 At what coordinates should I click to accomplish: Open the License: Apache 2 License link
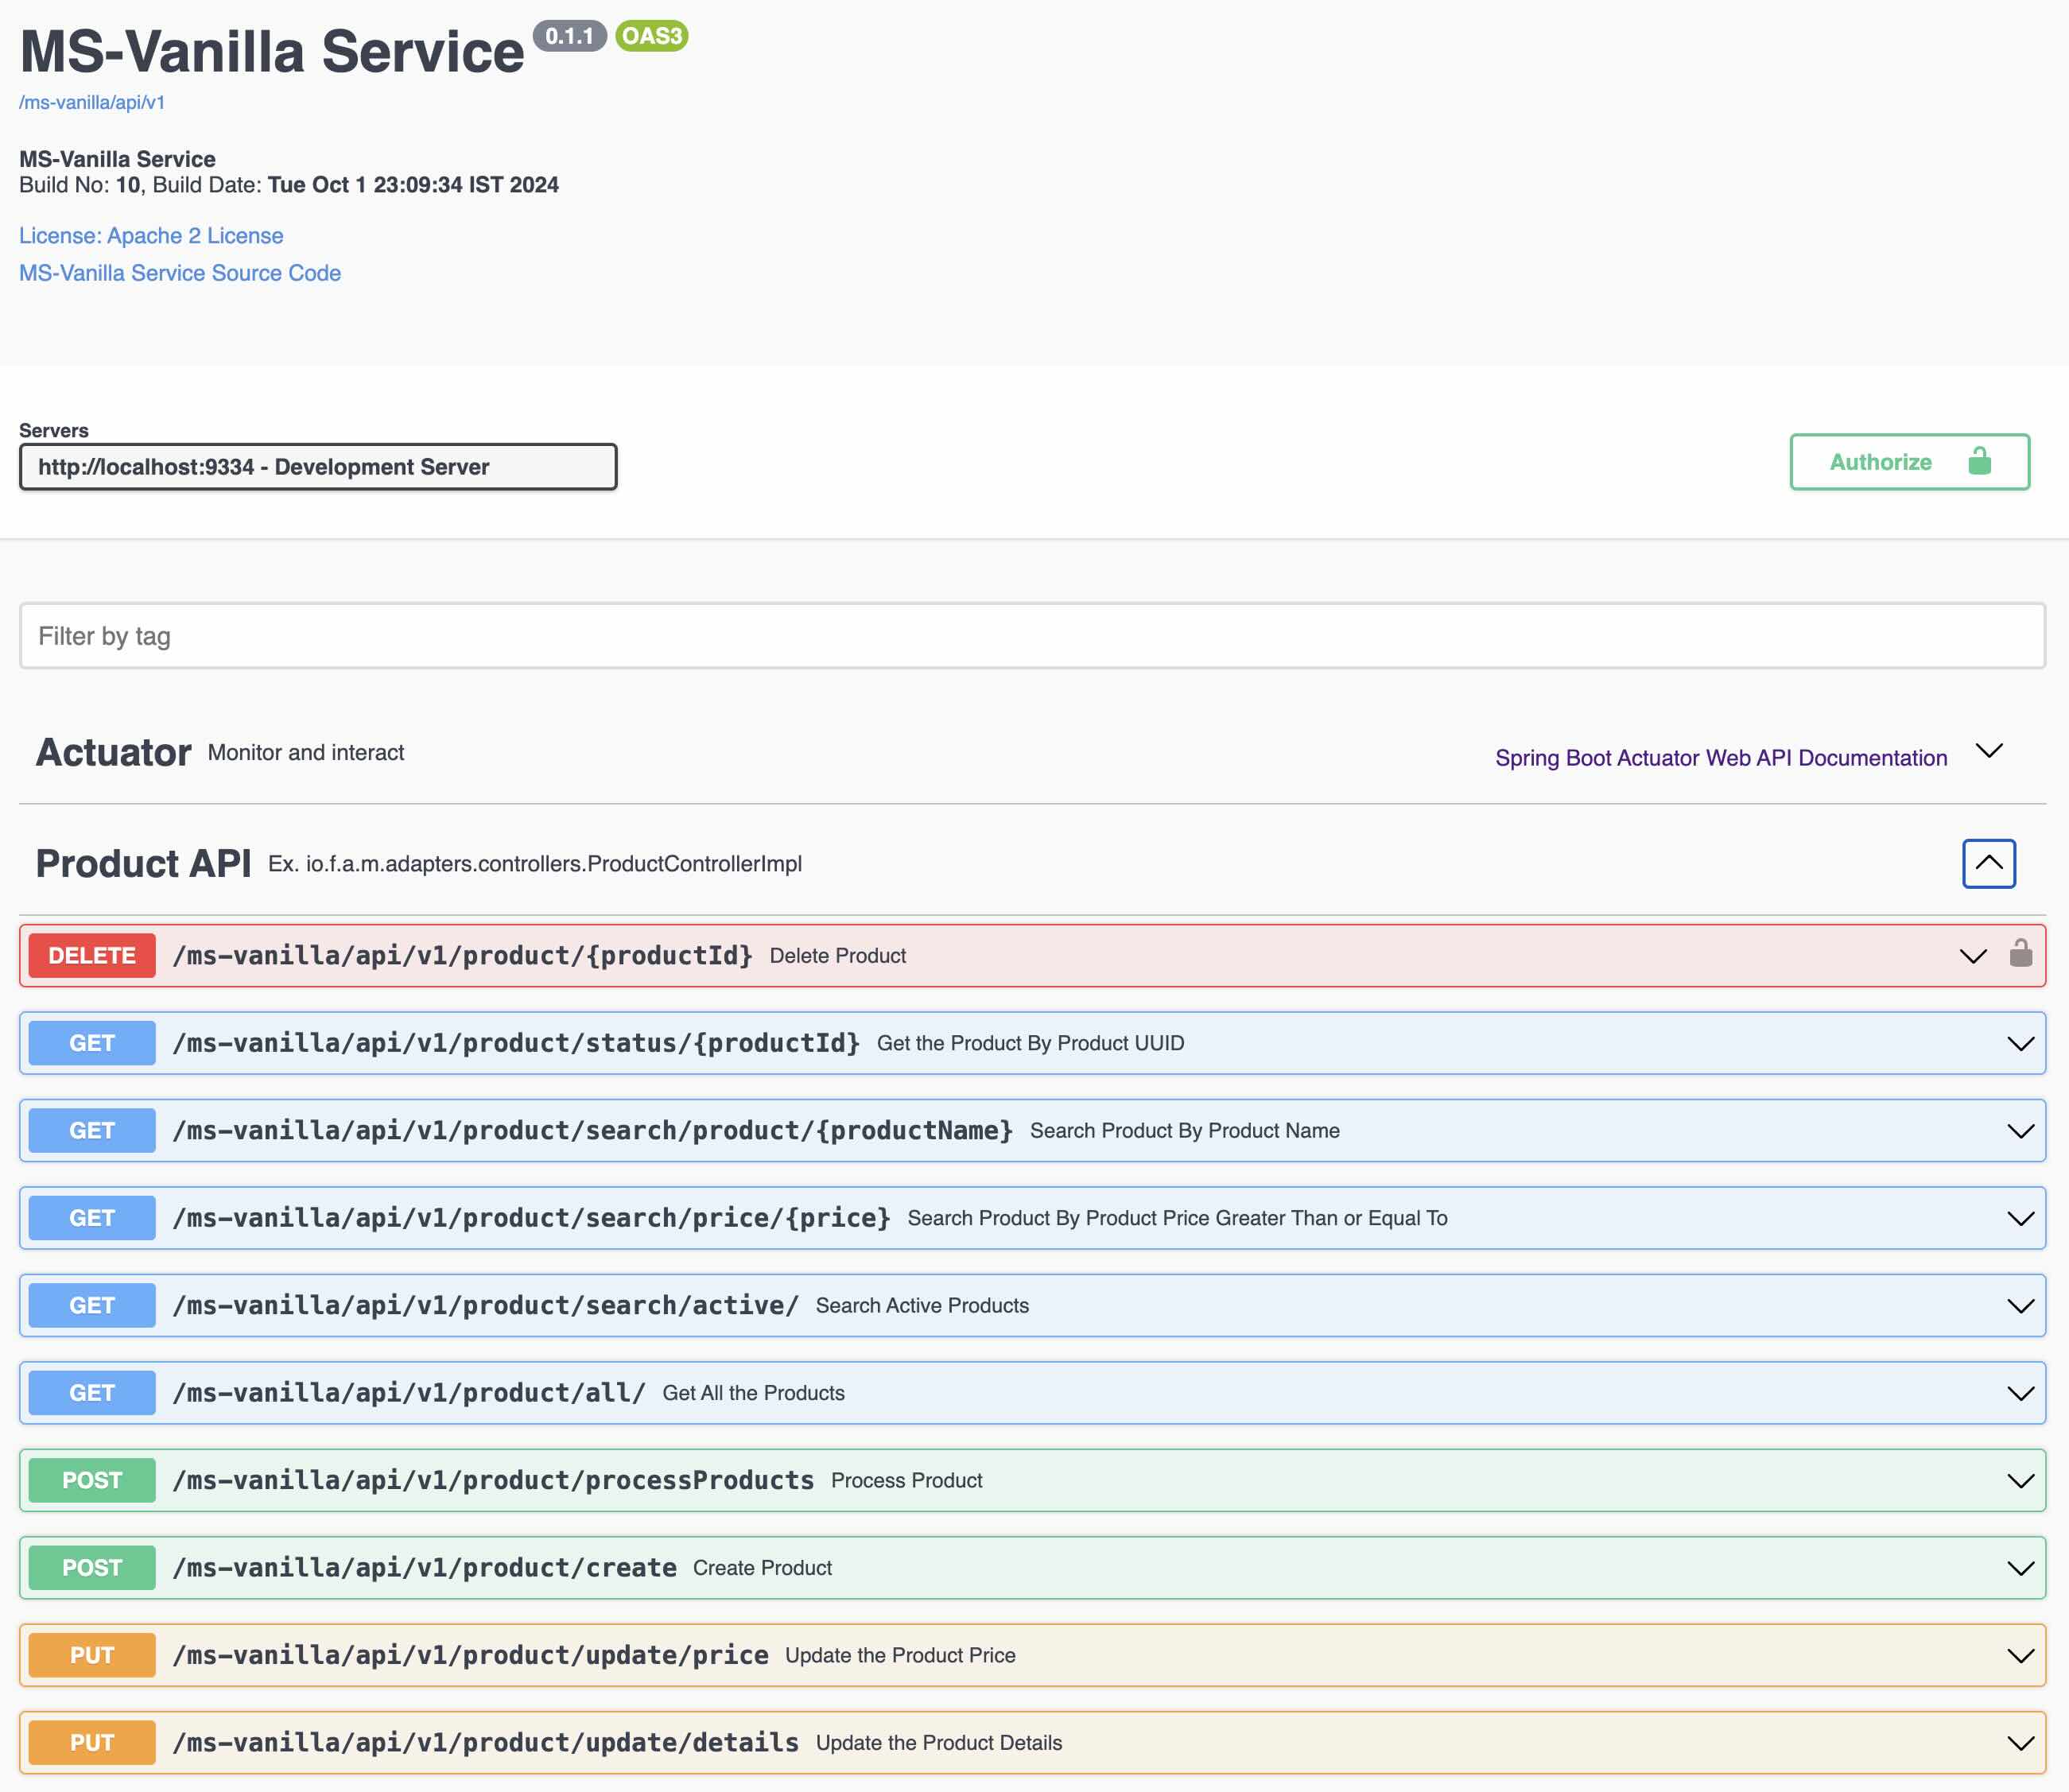click(x=151, y=236)
